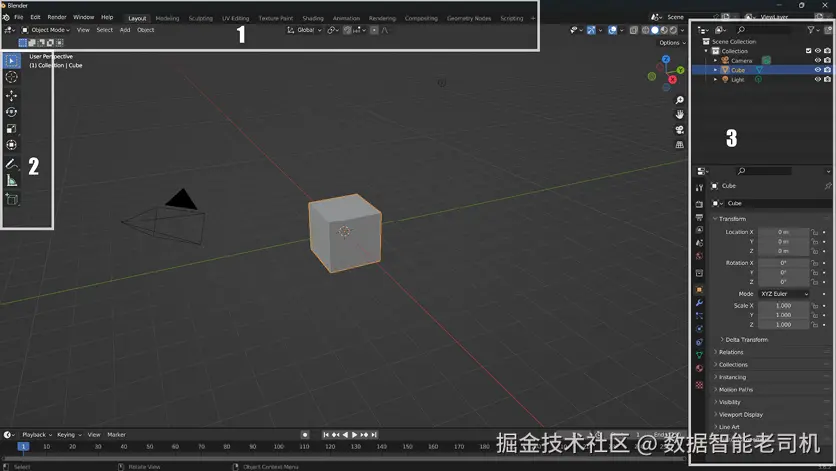Select the Add Cube tool
This screenshot has height=471, width=836.
[12, 199]
